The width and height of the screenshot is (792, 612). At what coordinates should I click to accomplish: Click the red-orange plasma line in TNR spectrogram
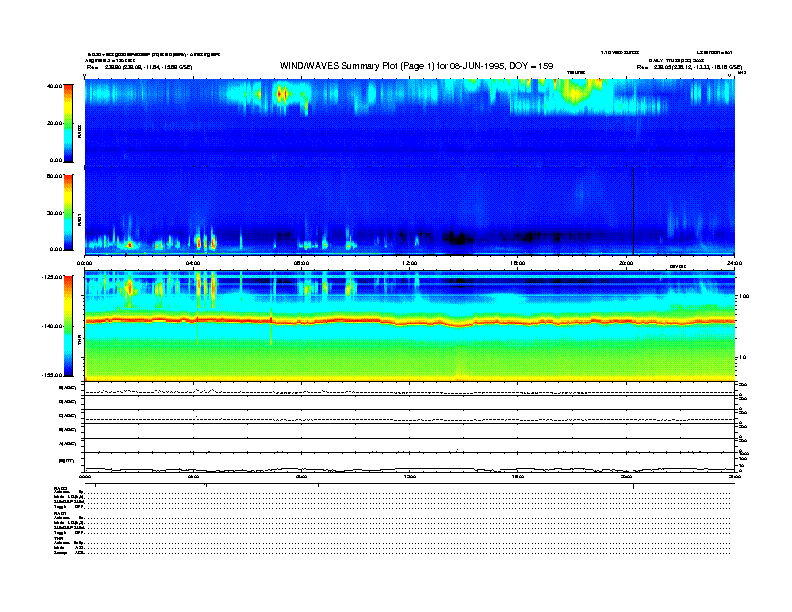click(410, 321)
